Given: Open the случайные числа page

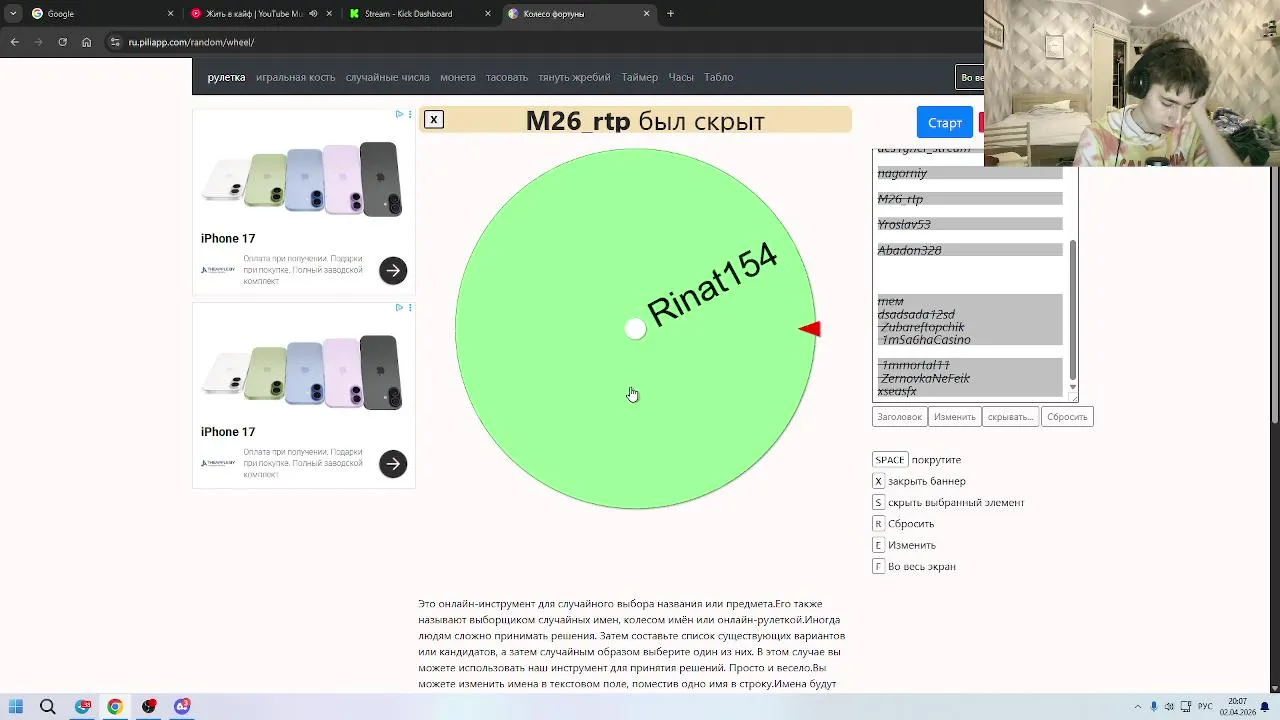Looking at the screenshot, I should pos(387,77).
